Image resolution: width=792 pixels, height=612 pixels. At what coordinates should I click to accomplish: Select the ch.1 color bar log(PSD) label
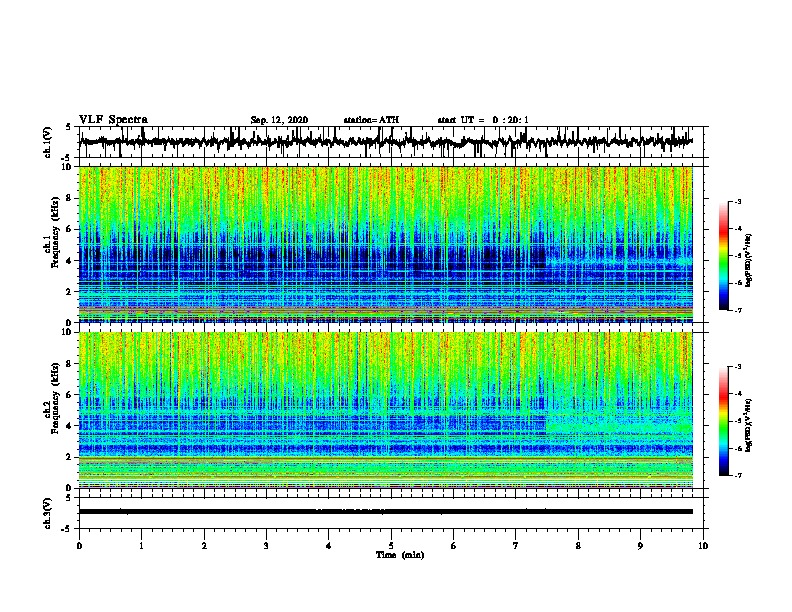(749, 261)
